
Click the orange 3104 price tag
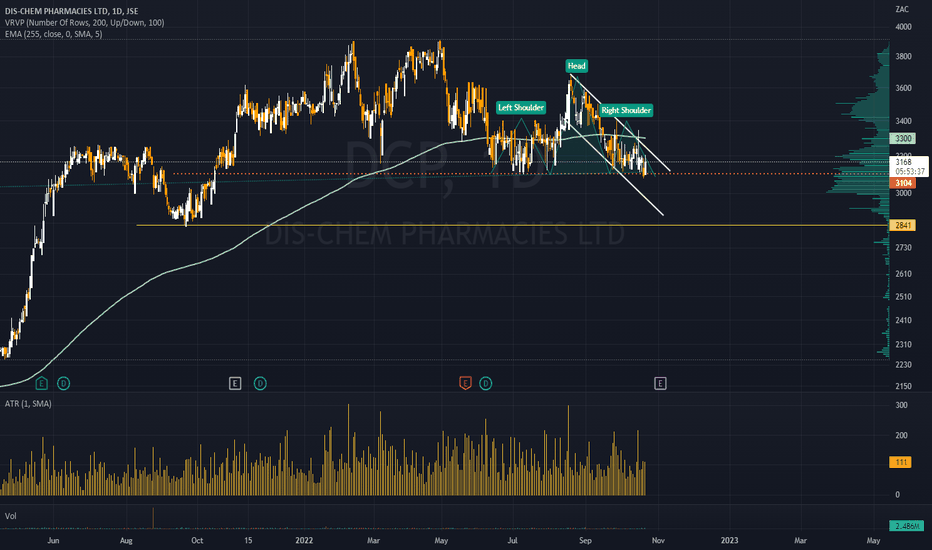[x=903, y=183]
